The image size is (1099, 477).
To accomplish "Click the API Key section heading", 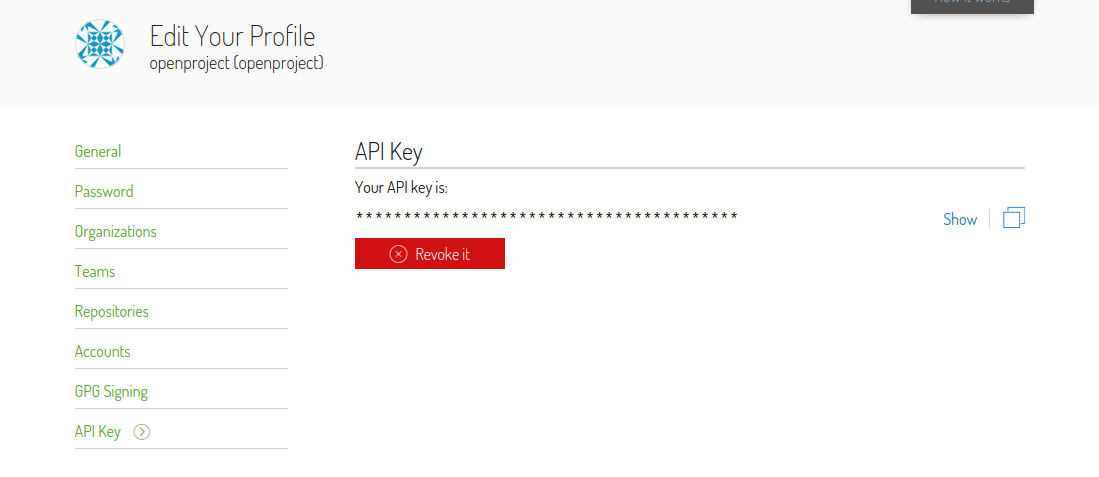I will tap(389, 152).
